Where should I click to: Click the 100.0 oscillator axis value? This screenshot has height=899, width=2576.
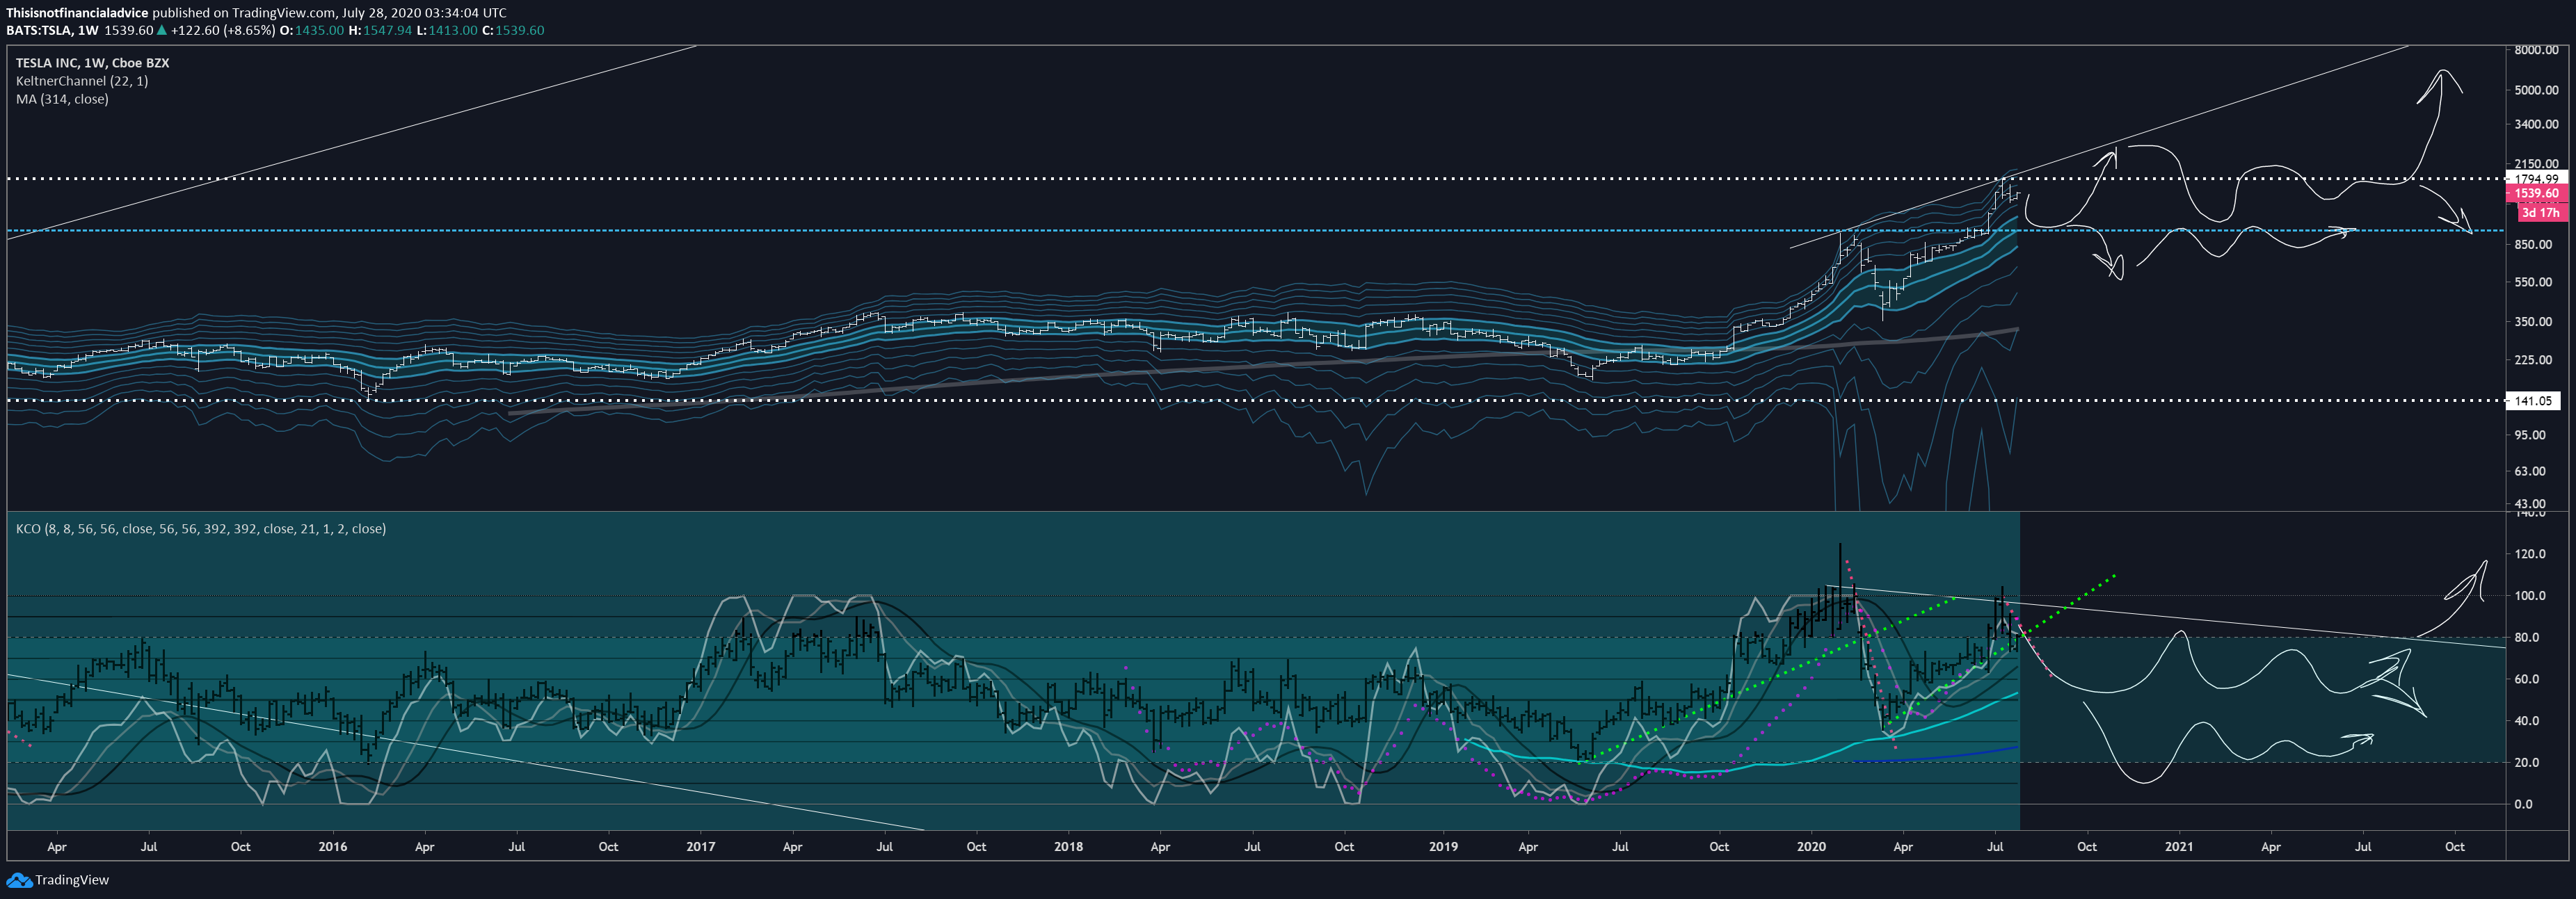coord(2530,596)
